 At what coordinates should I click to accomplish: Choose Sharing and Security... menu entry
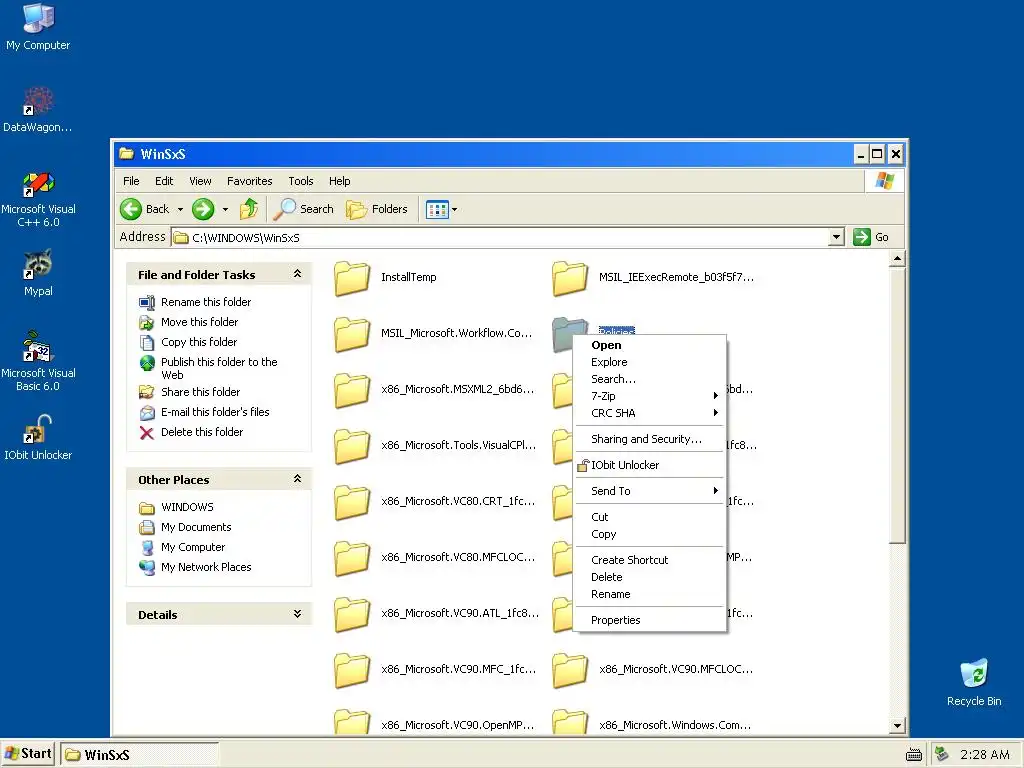point(650,439)
